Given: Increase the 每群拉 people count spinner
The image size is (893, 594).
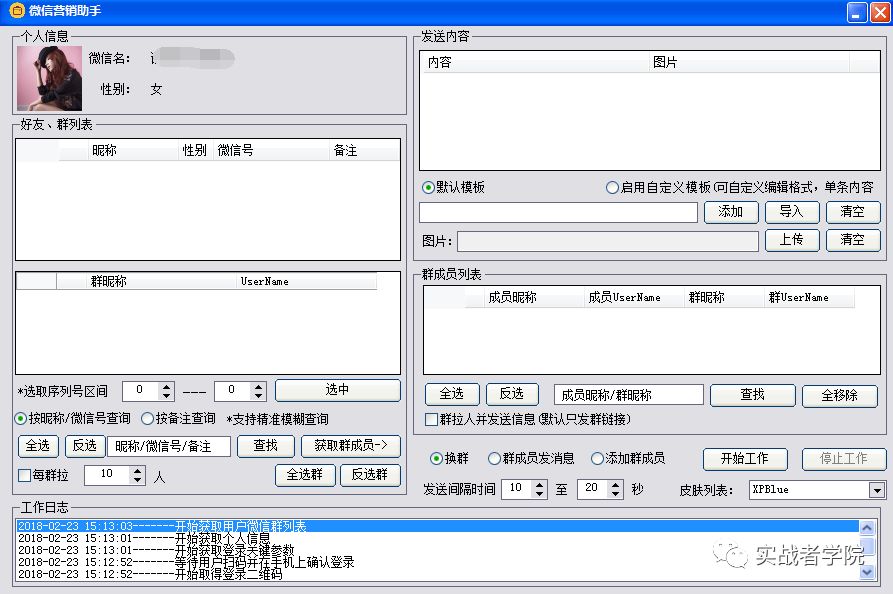Looking at the screenshot, I should pos(137,471).
